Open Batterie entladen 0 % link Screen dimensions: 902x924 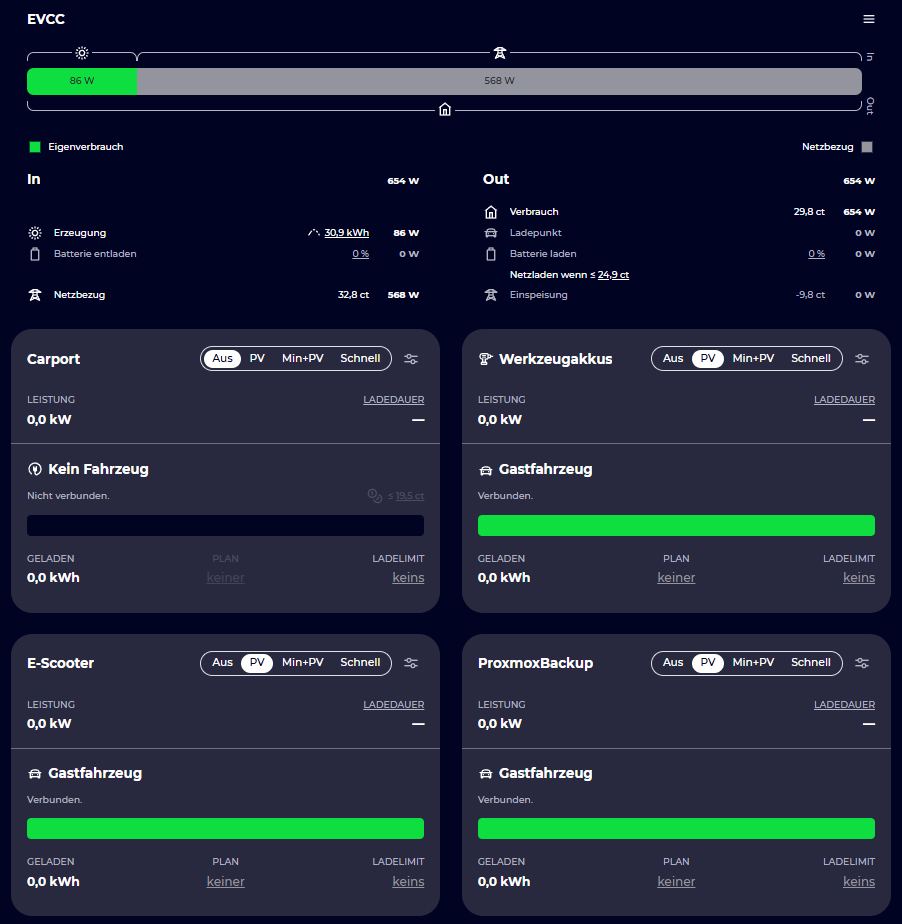tap(361, 254)
